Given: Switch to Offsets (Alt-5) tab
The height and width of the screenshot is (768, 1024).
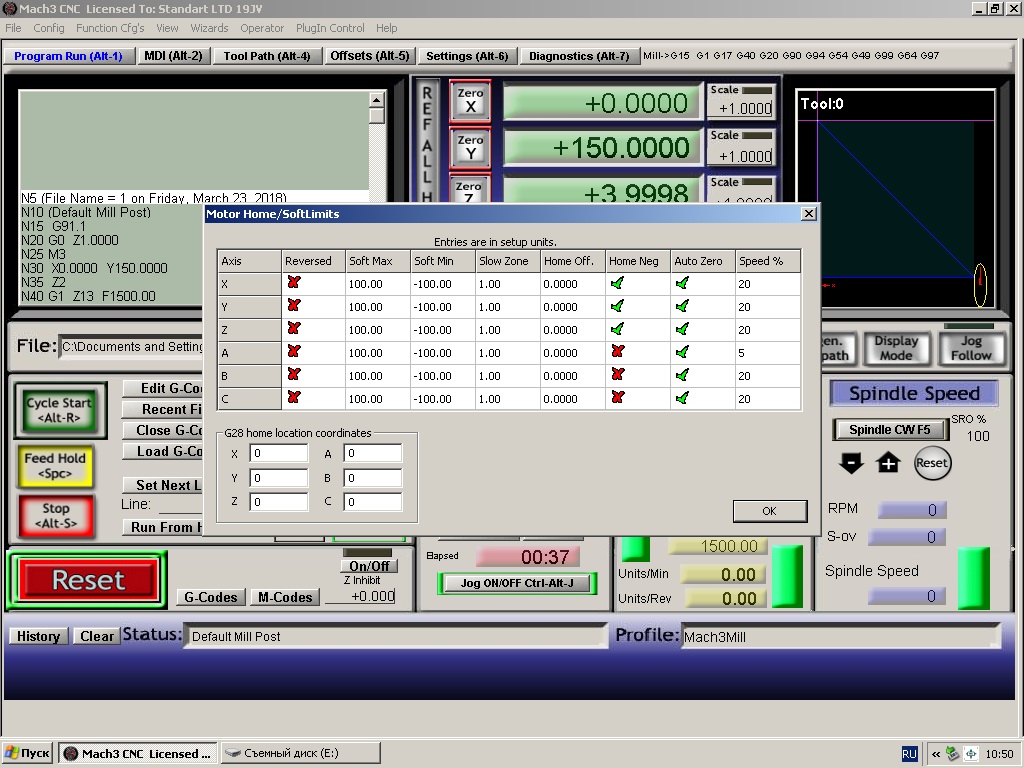Looking at the screenshot, I should (x=370, y=56).
